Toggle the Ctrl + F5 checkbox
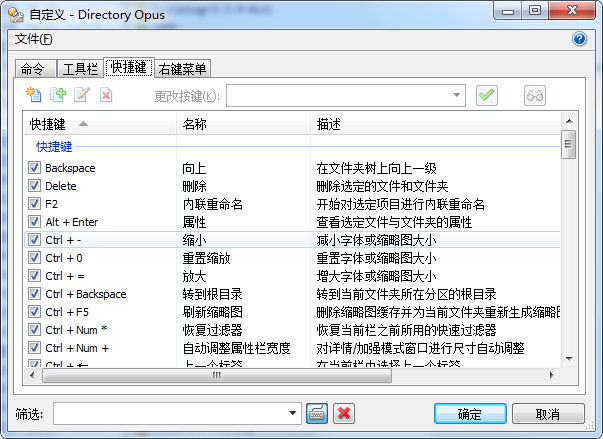Screen dimensions: 603x439 point(34,312)
